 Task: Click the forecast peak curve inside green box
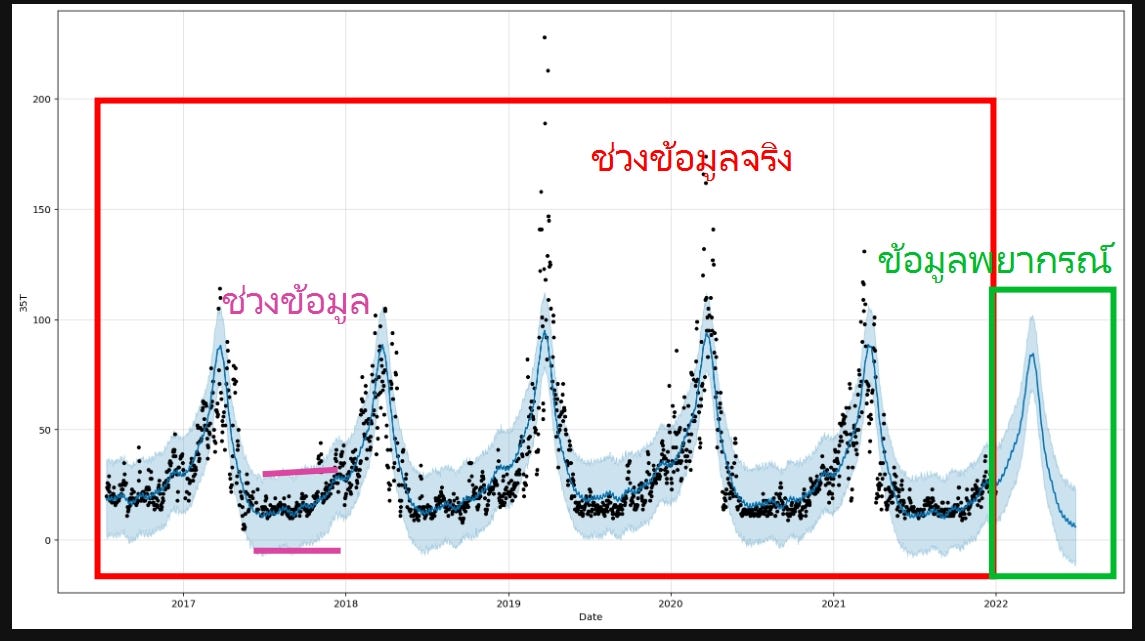(x=1030, y=355)
